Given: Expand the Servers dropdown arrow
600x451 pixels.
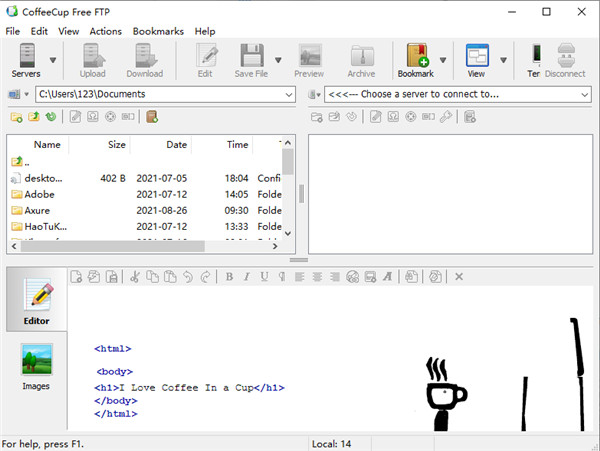Looking at the screenshot, I should 53,60.
